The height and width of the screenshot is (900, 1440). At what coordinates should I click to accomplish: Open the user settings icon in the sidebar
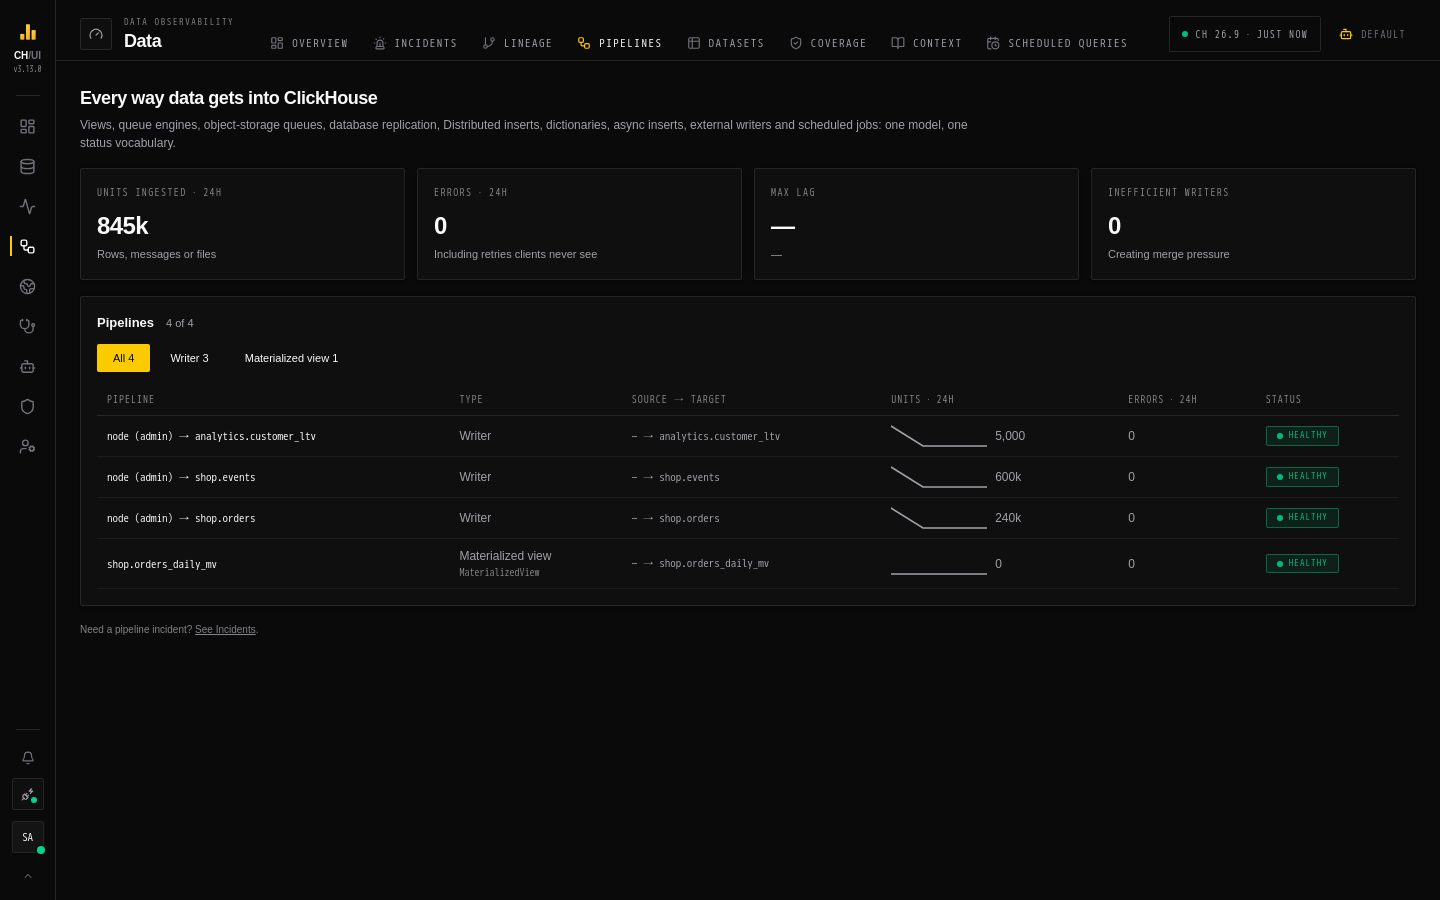[27, 447]
